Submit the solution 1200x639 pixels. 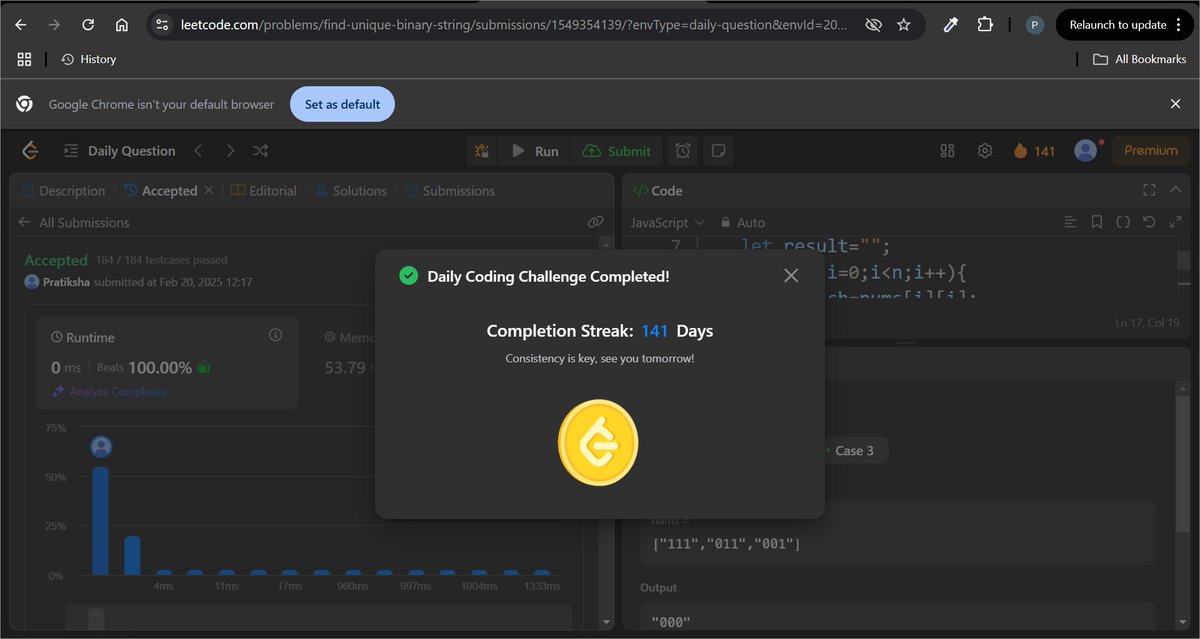pyautogui.click(x=617, y=151)
